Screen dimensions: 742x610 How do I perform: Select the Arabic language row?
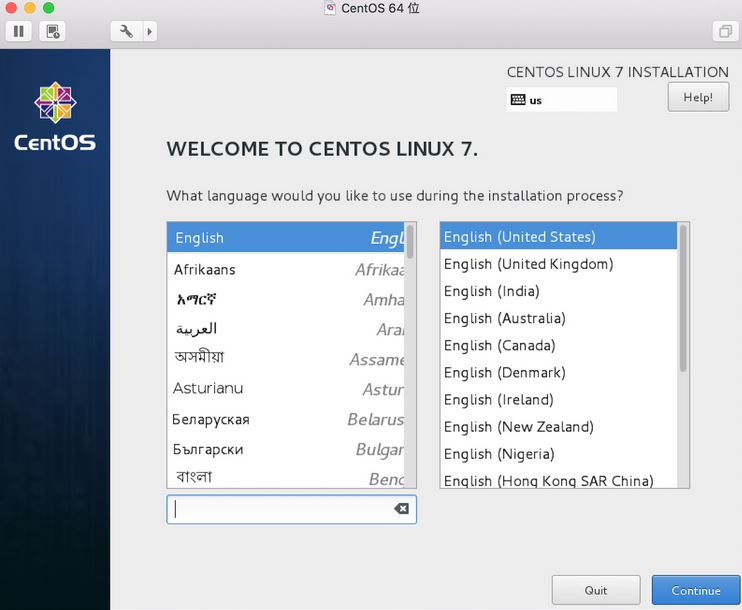click(286, 329)
